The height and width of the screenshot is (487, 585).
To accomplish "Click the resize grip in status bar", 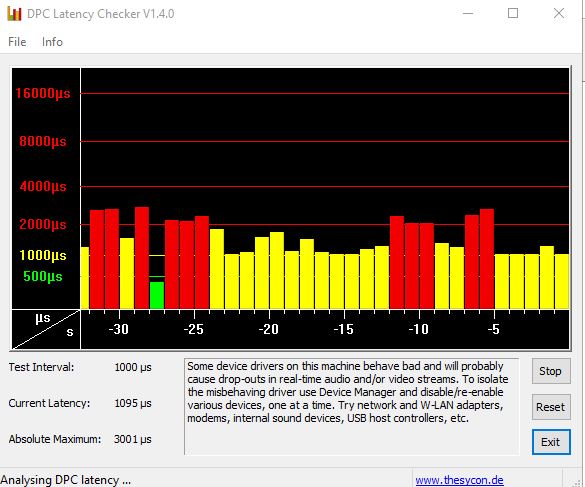I will (579, 482).
